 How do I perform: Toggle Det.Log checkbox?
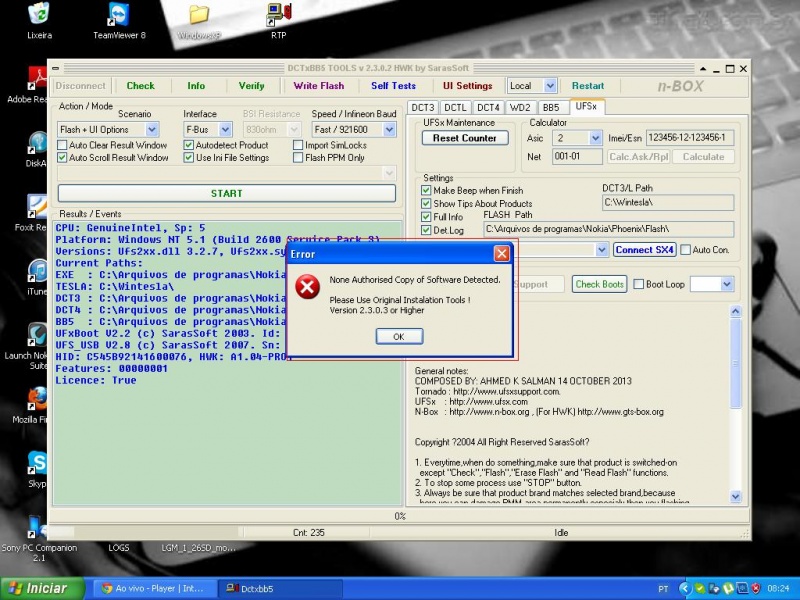426,230
